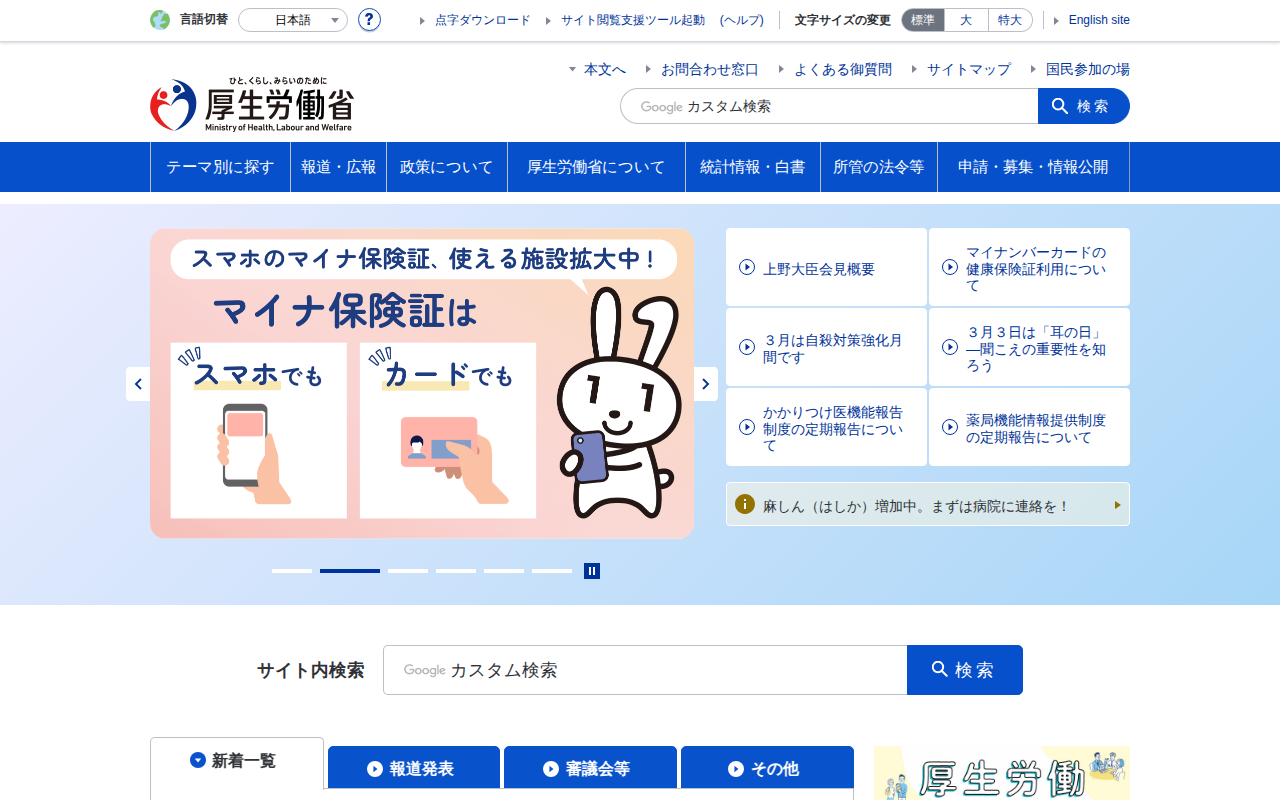The width and height of the screenshot is (1280, 800).
Task: Open the サイトマップ link
Action: click(969, 69)
